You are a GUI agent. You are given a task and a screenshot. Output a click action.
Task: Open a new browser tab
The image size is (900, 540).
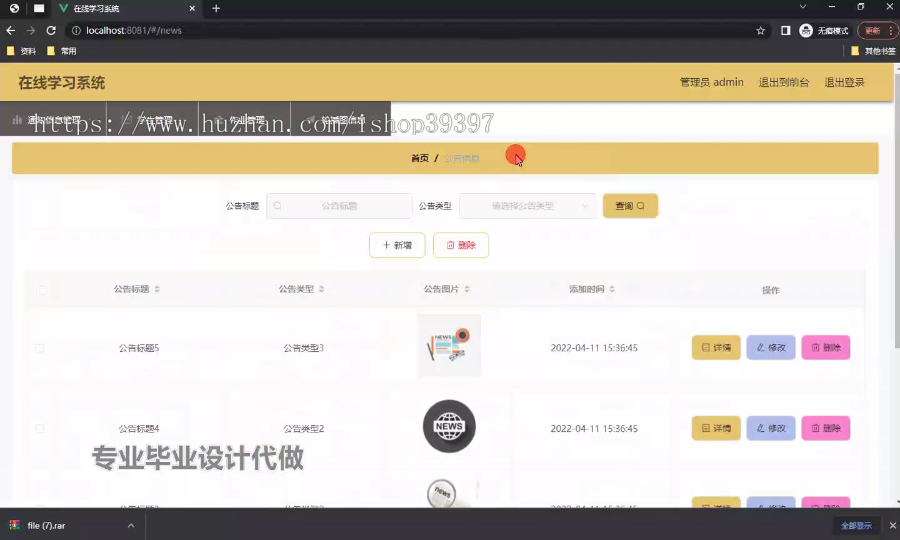point(216,8)
